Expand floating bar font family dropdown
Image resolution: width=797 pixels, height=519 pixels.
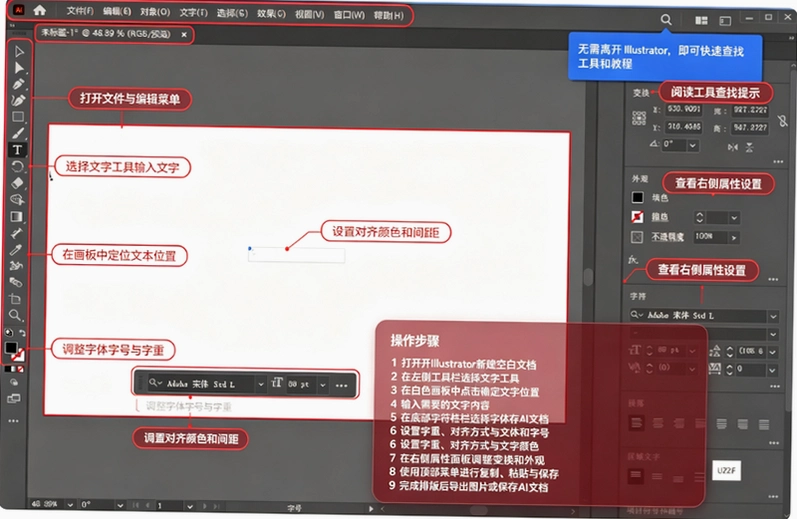click(261, 384)
